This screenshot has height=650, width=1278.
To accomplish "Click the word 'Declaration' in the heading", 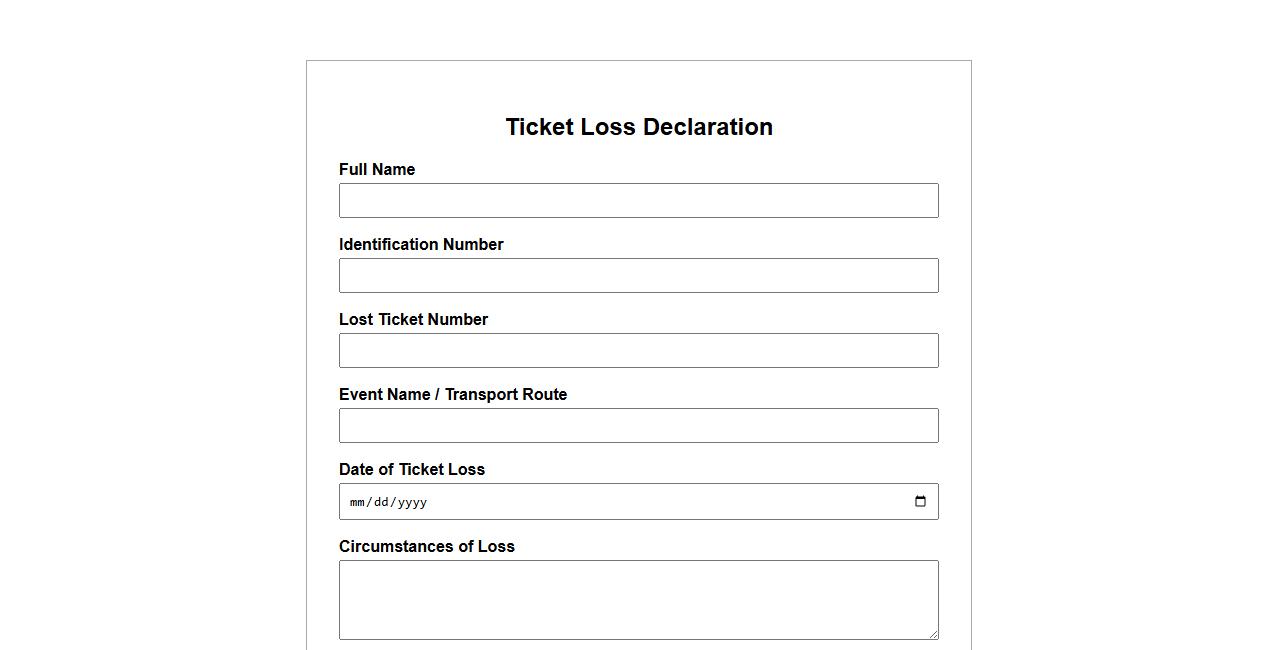I will [708, 127].
